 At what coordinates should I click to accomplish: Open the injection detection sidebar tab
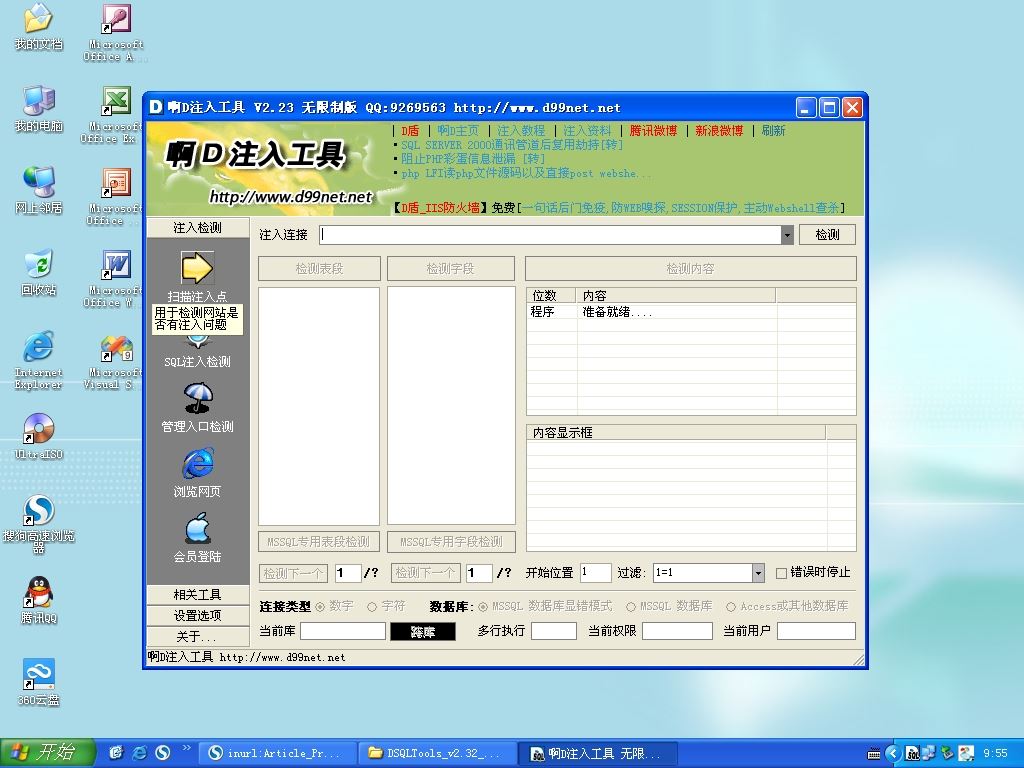point(198,227)
